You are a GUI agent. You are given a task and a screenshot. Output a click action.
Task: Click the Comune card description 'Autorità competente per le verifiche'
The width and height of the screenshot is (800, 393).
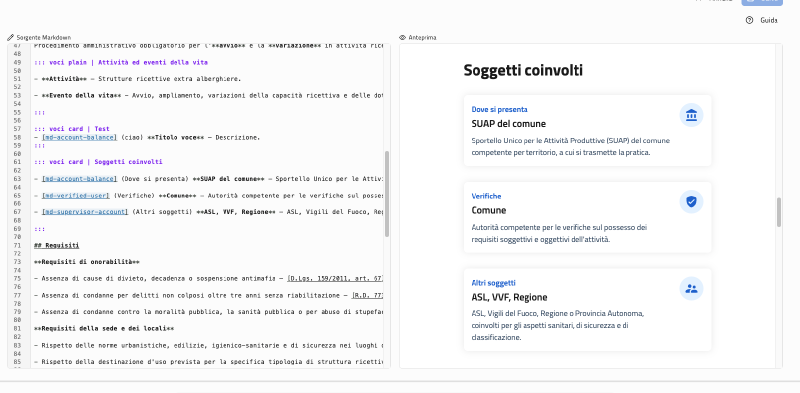click(x=559, y=233)
